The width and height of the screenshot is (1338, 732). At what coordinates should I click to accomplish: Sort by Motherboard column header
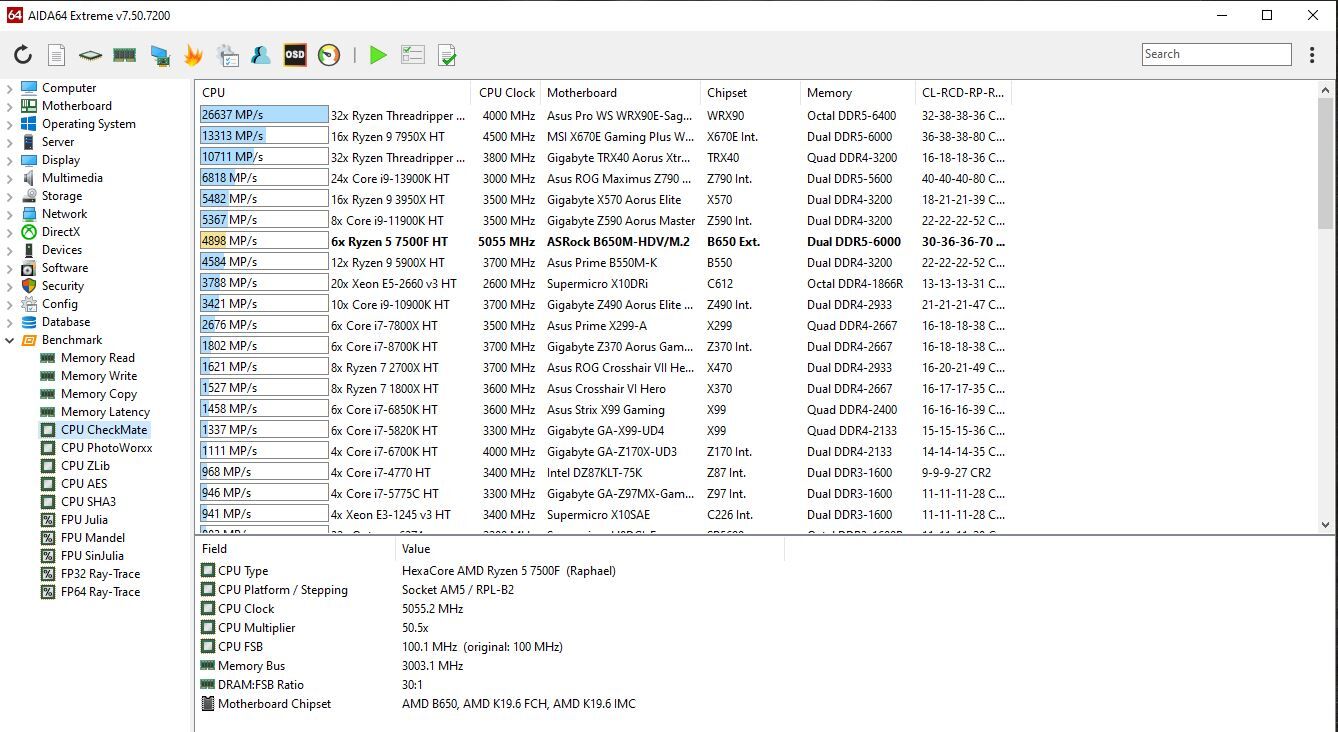[620, 93]
